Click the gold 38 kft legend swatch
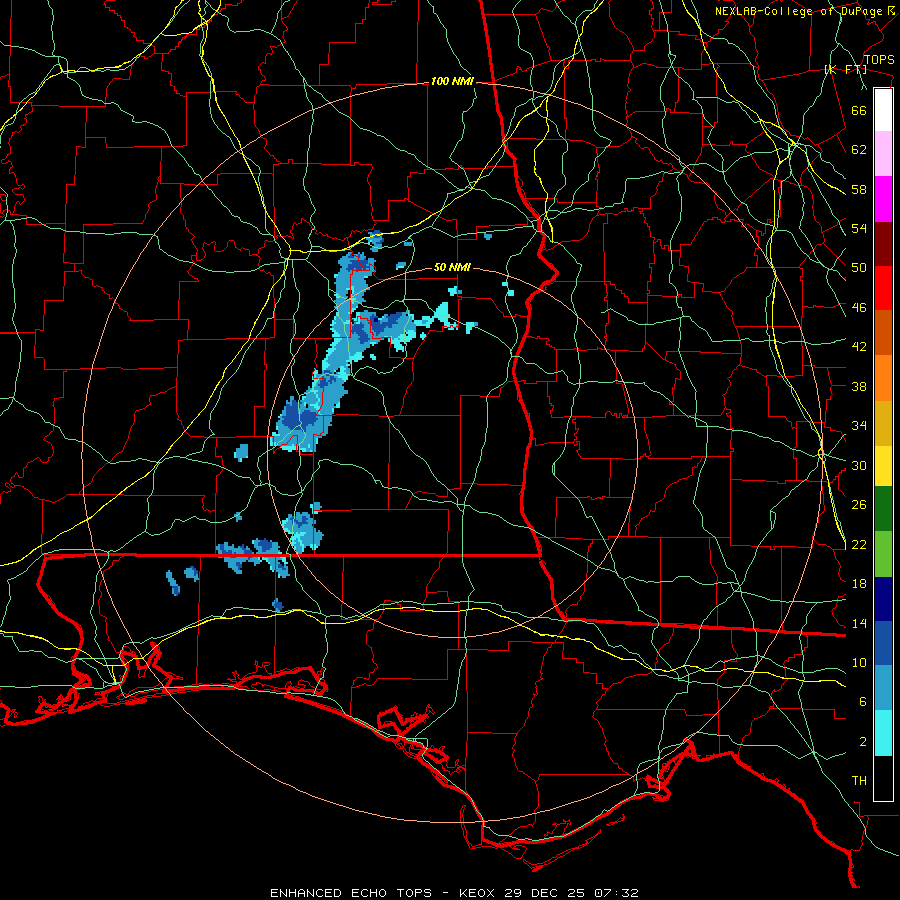900x900 pixels. click(x=883, y=423)
